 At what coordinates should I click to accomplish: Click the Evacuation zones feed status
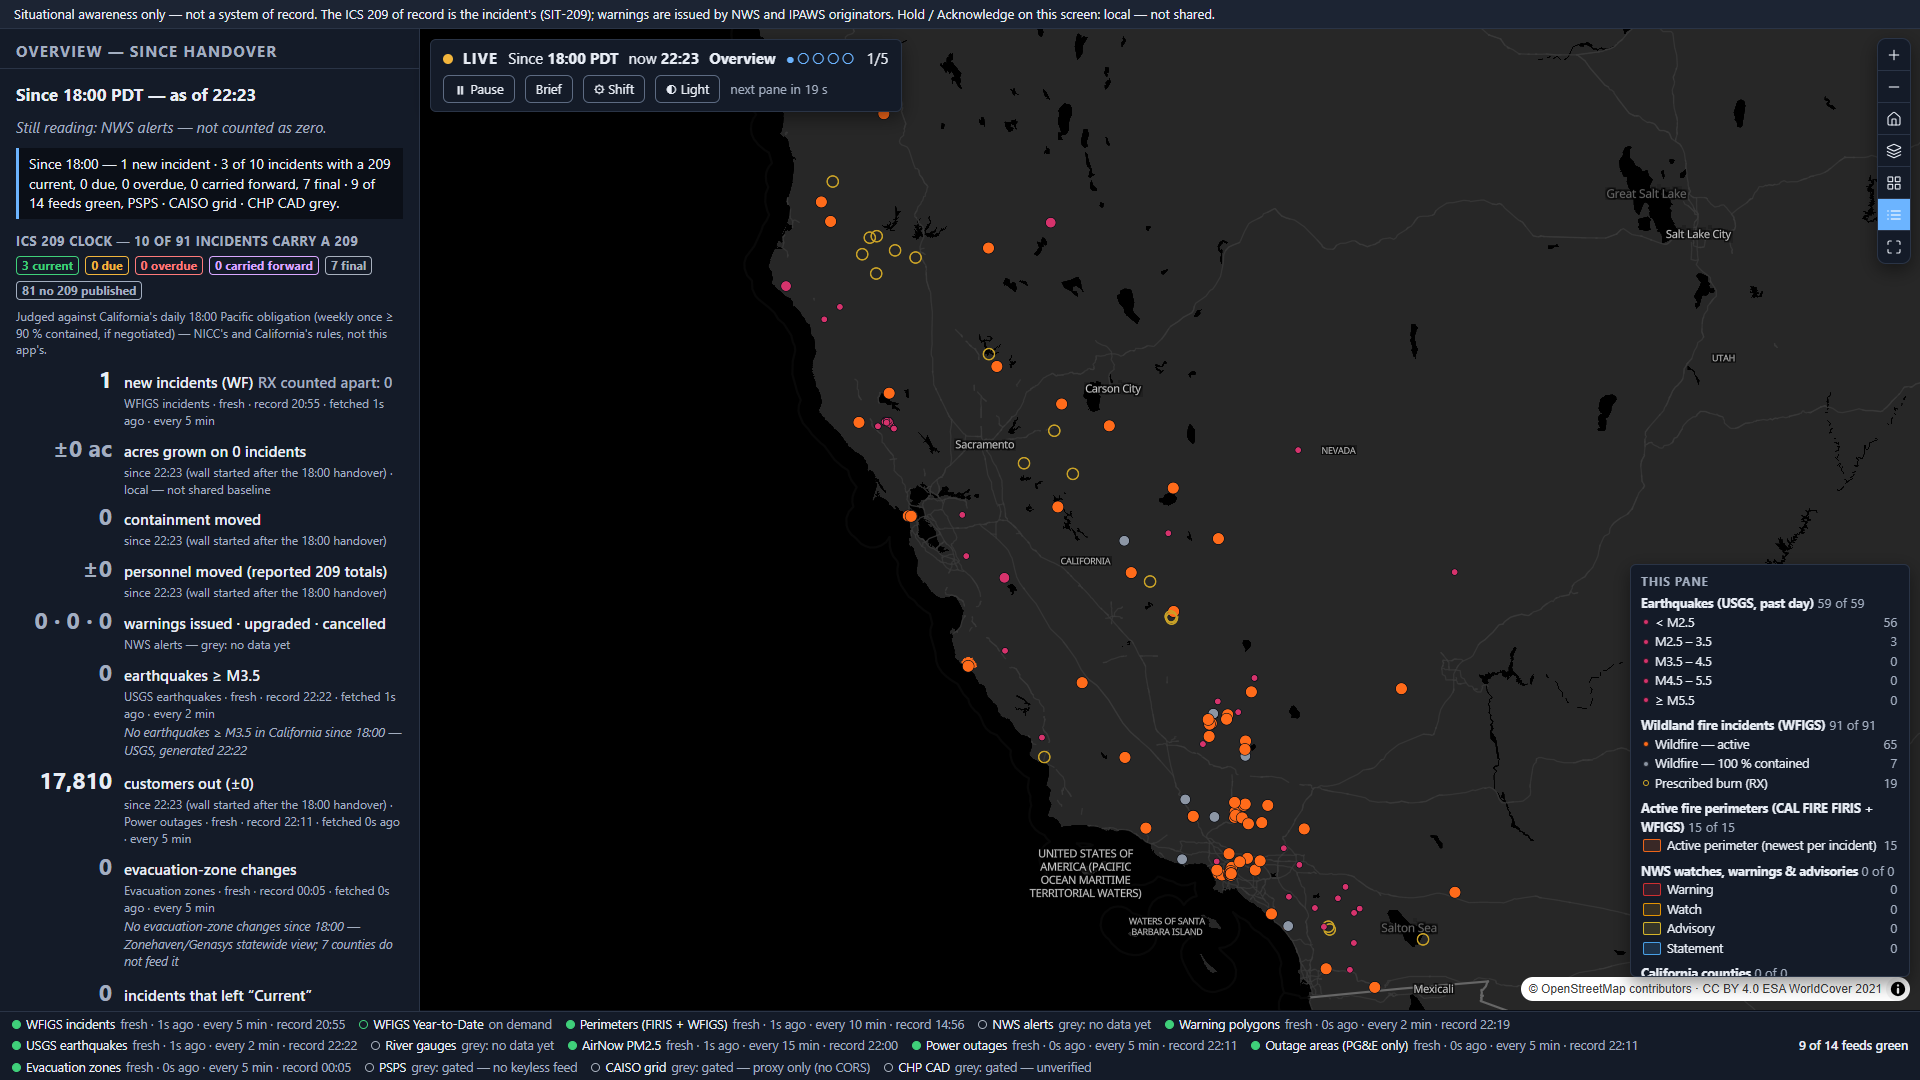tap(181, 1068)
